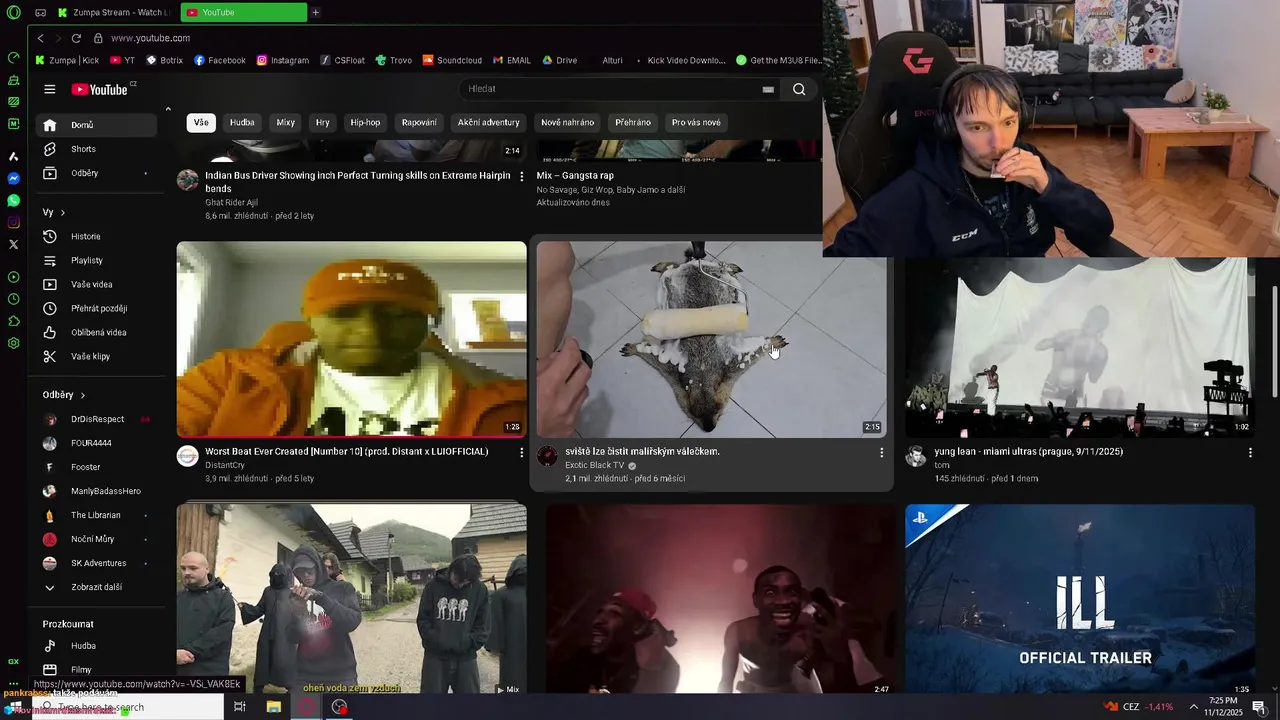Expand the Vy section chevron

(x=62, y=213)
